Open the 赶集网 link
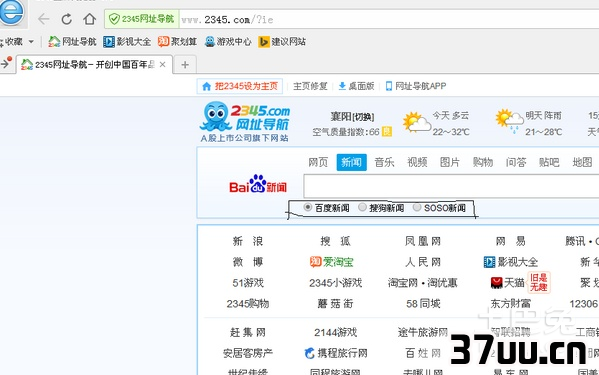Viewport: 599px width, 375px height. tap(248, 332)
